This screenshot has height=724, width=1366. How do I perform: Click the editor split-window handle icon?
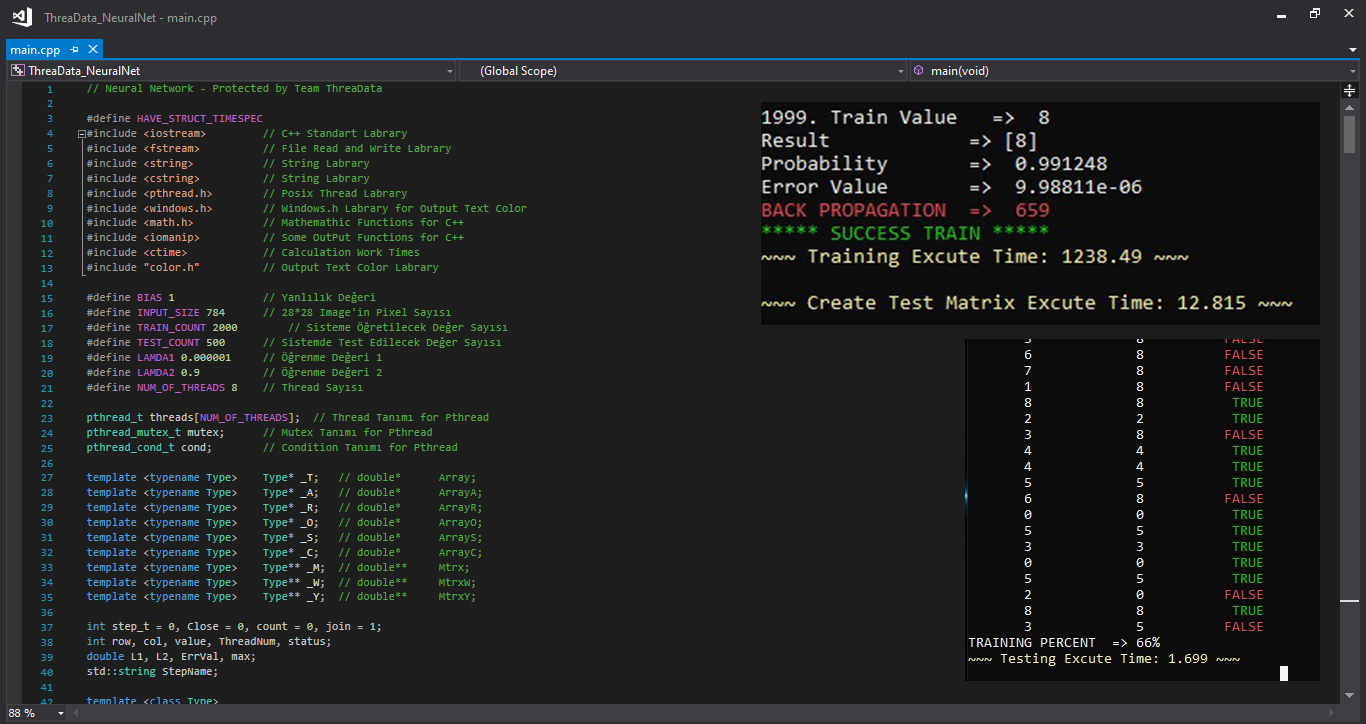point(1349,89)
